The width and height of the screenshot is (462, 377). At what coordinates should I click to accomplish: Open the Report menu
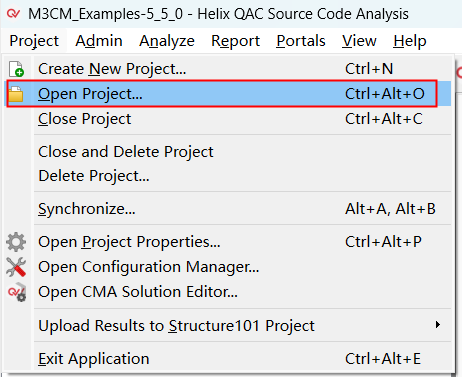pos(235,41)
